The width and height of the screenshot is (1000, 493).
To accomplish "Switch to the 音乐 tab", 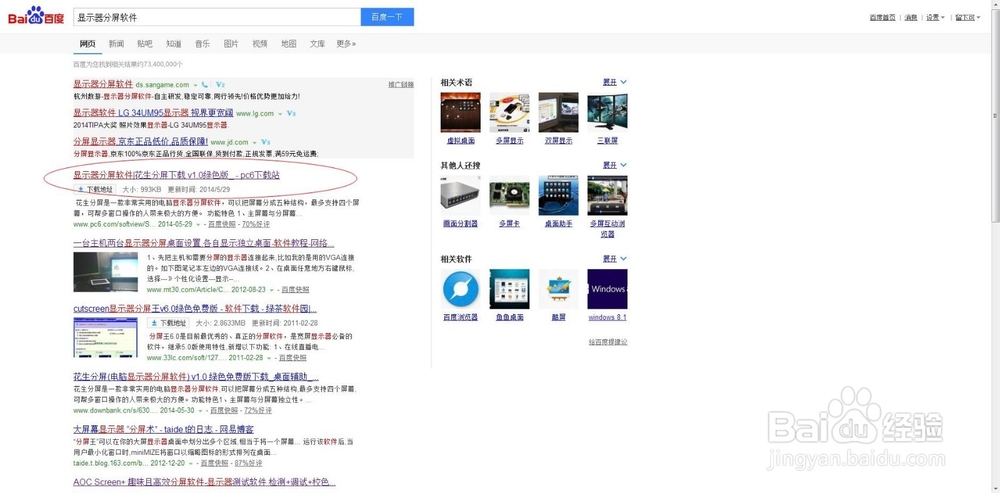I will click(202, 44).
